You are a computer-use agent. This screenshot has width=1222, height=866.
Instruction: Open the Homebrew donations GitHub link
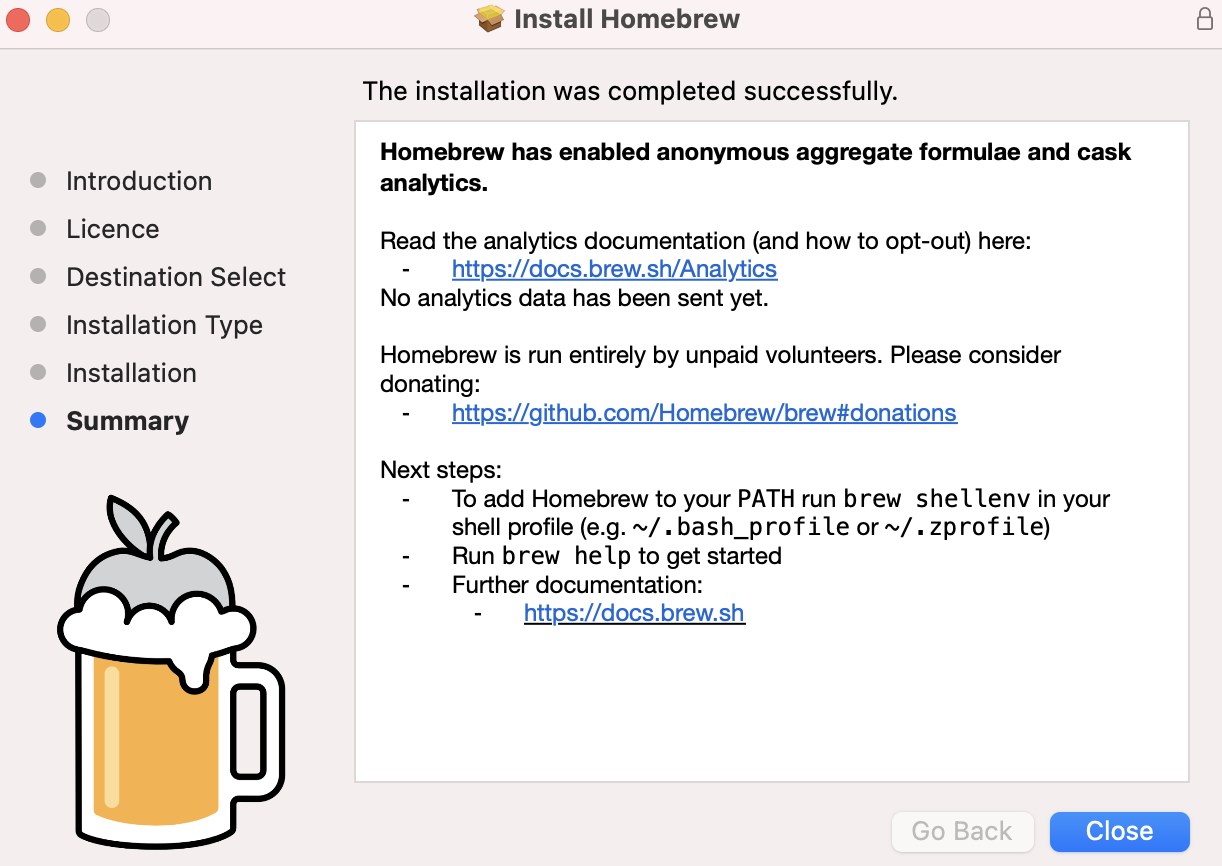tap(704, 412)
